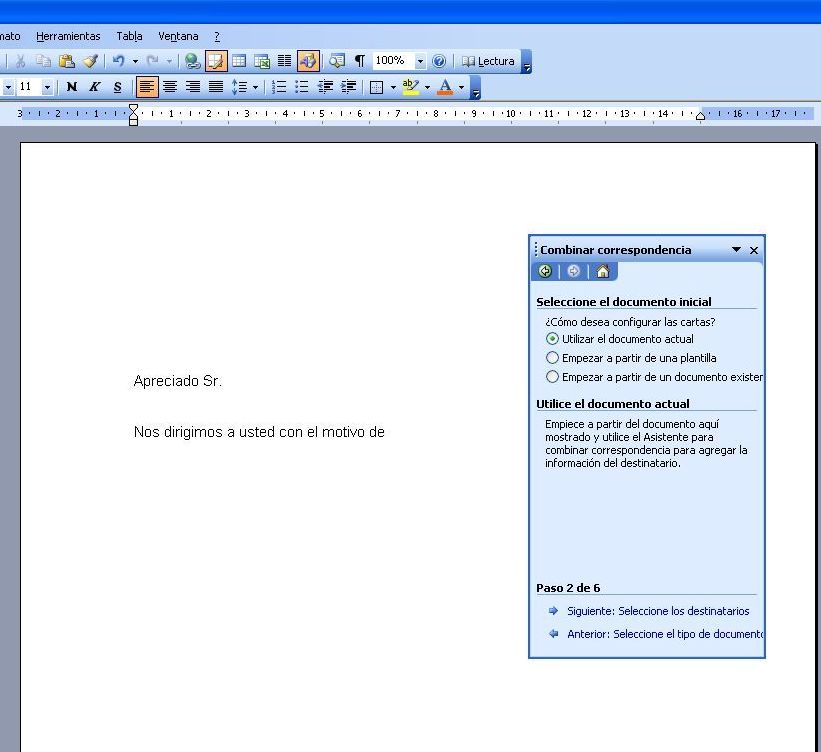The width and height of the screenshot is (821, 752).
Task: Click the Insert Table icon
Action: coord(239,61)
